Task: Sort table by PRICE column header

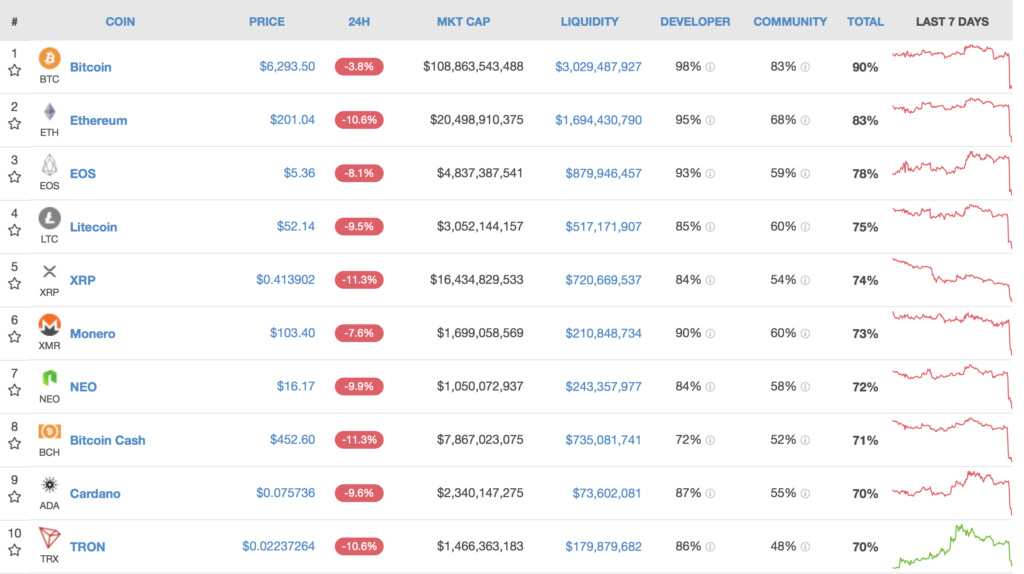Action: pos(266,22)
